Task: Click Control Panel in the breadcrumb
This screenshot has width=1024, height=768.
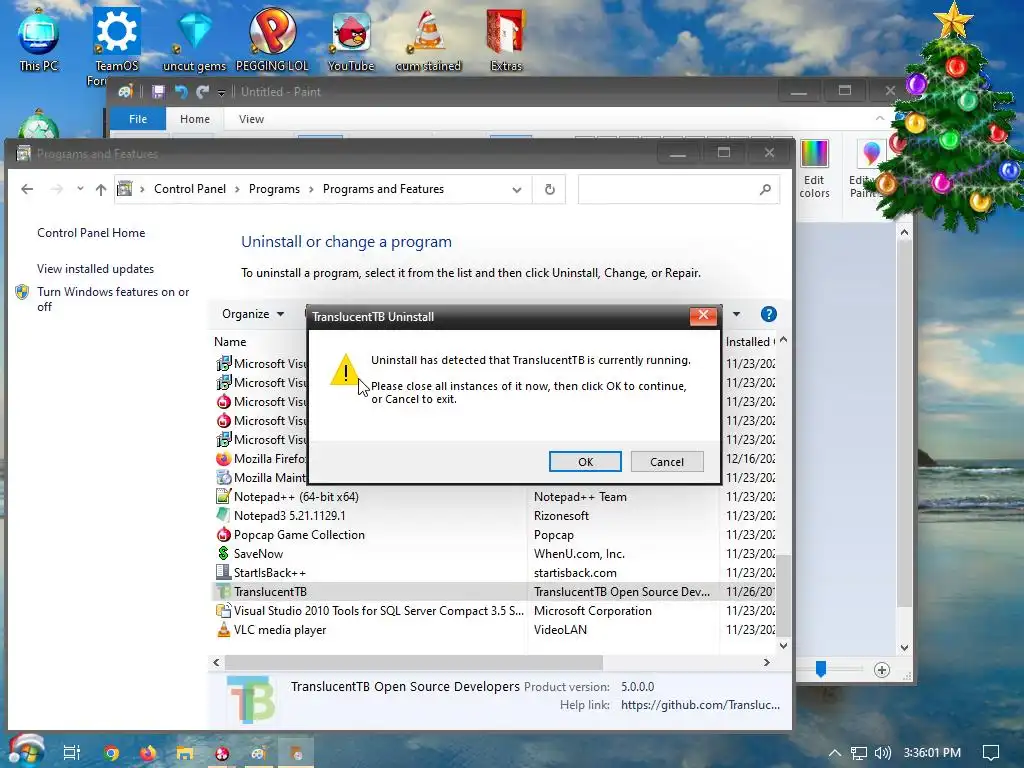Action: [190, 189]
